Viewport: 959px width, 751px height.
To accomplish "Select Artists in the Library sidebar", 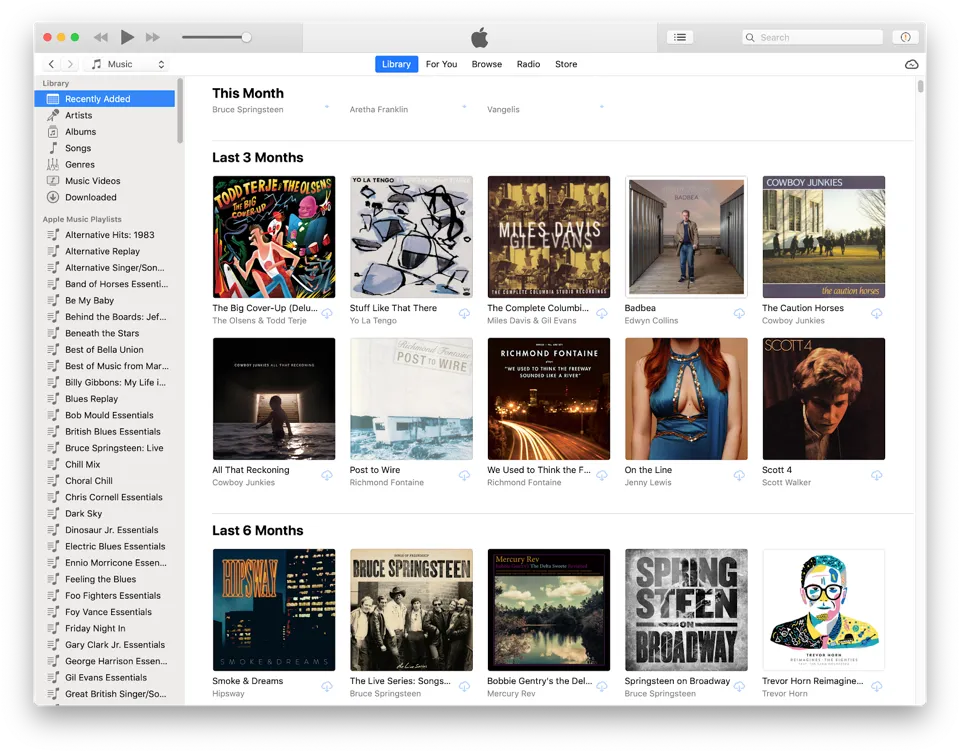I will click(105, 115).
